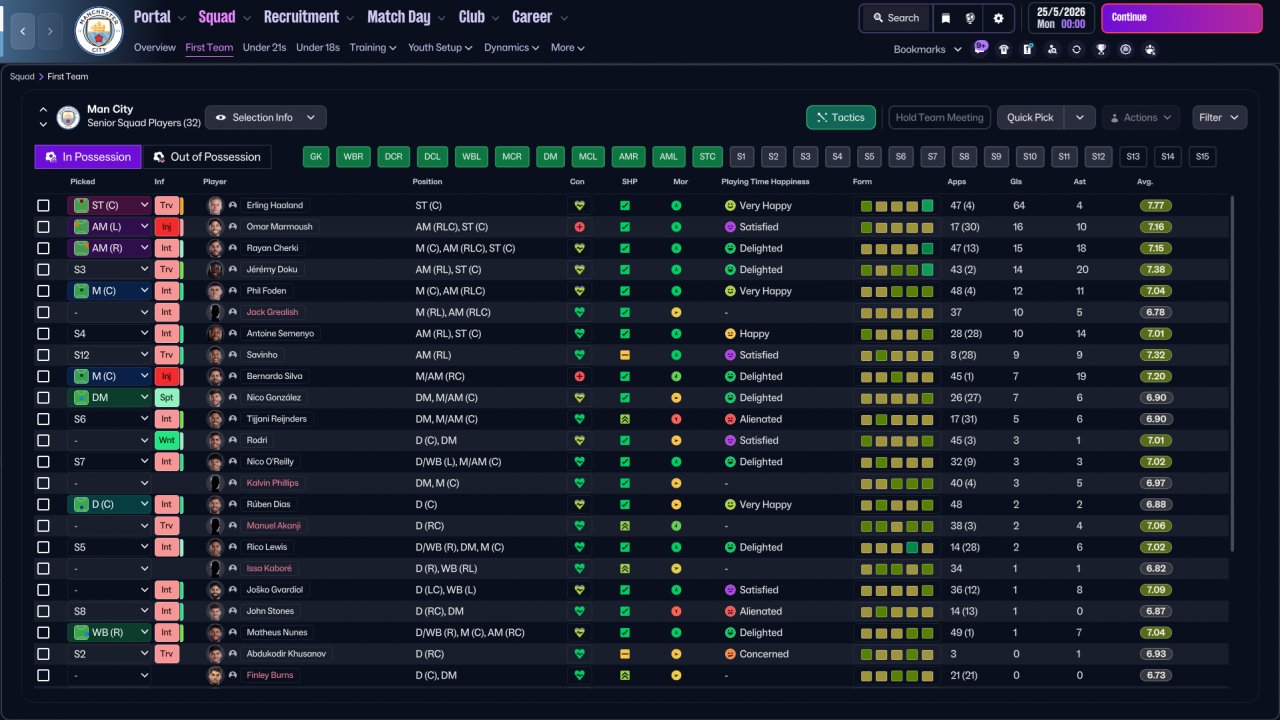The image size is (1280, 720).
Task: Click the paw print icon shortcut
Action: click(x=1150, y=49)
